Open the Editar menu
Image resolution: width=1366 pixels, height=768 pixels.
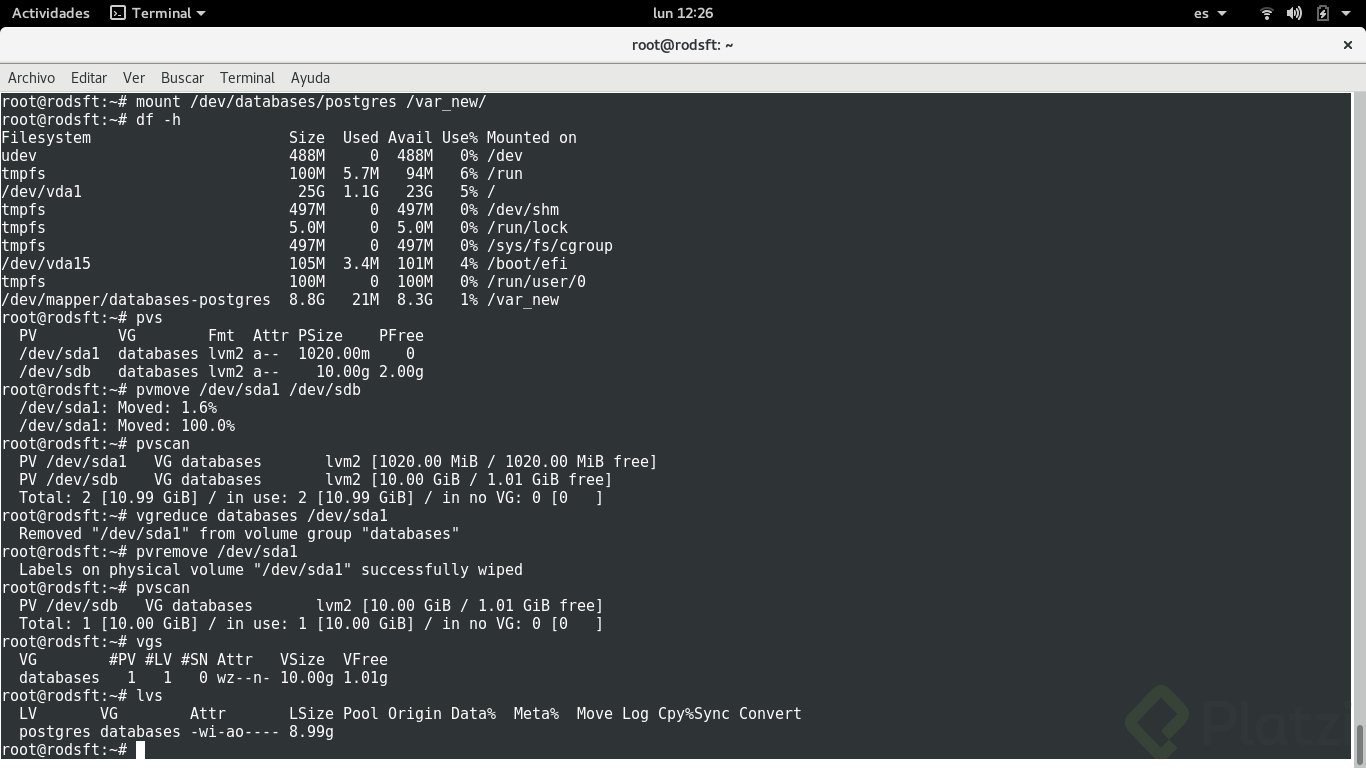[89, 78]
